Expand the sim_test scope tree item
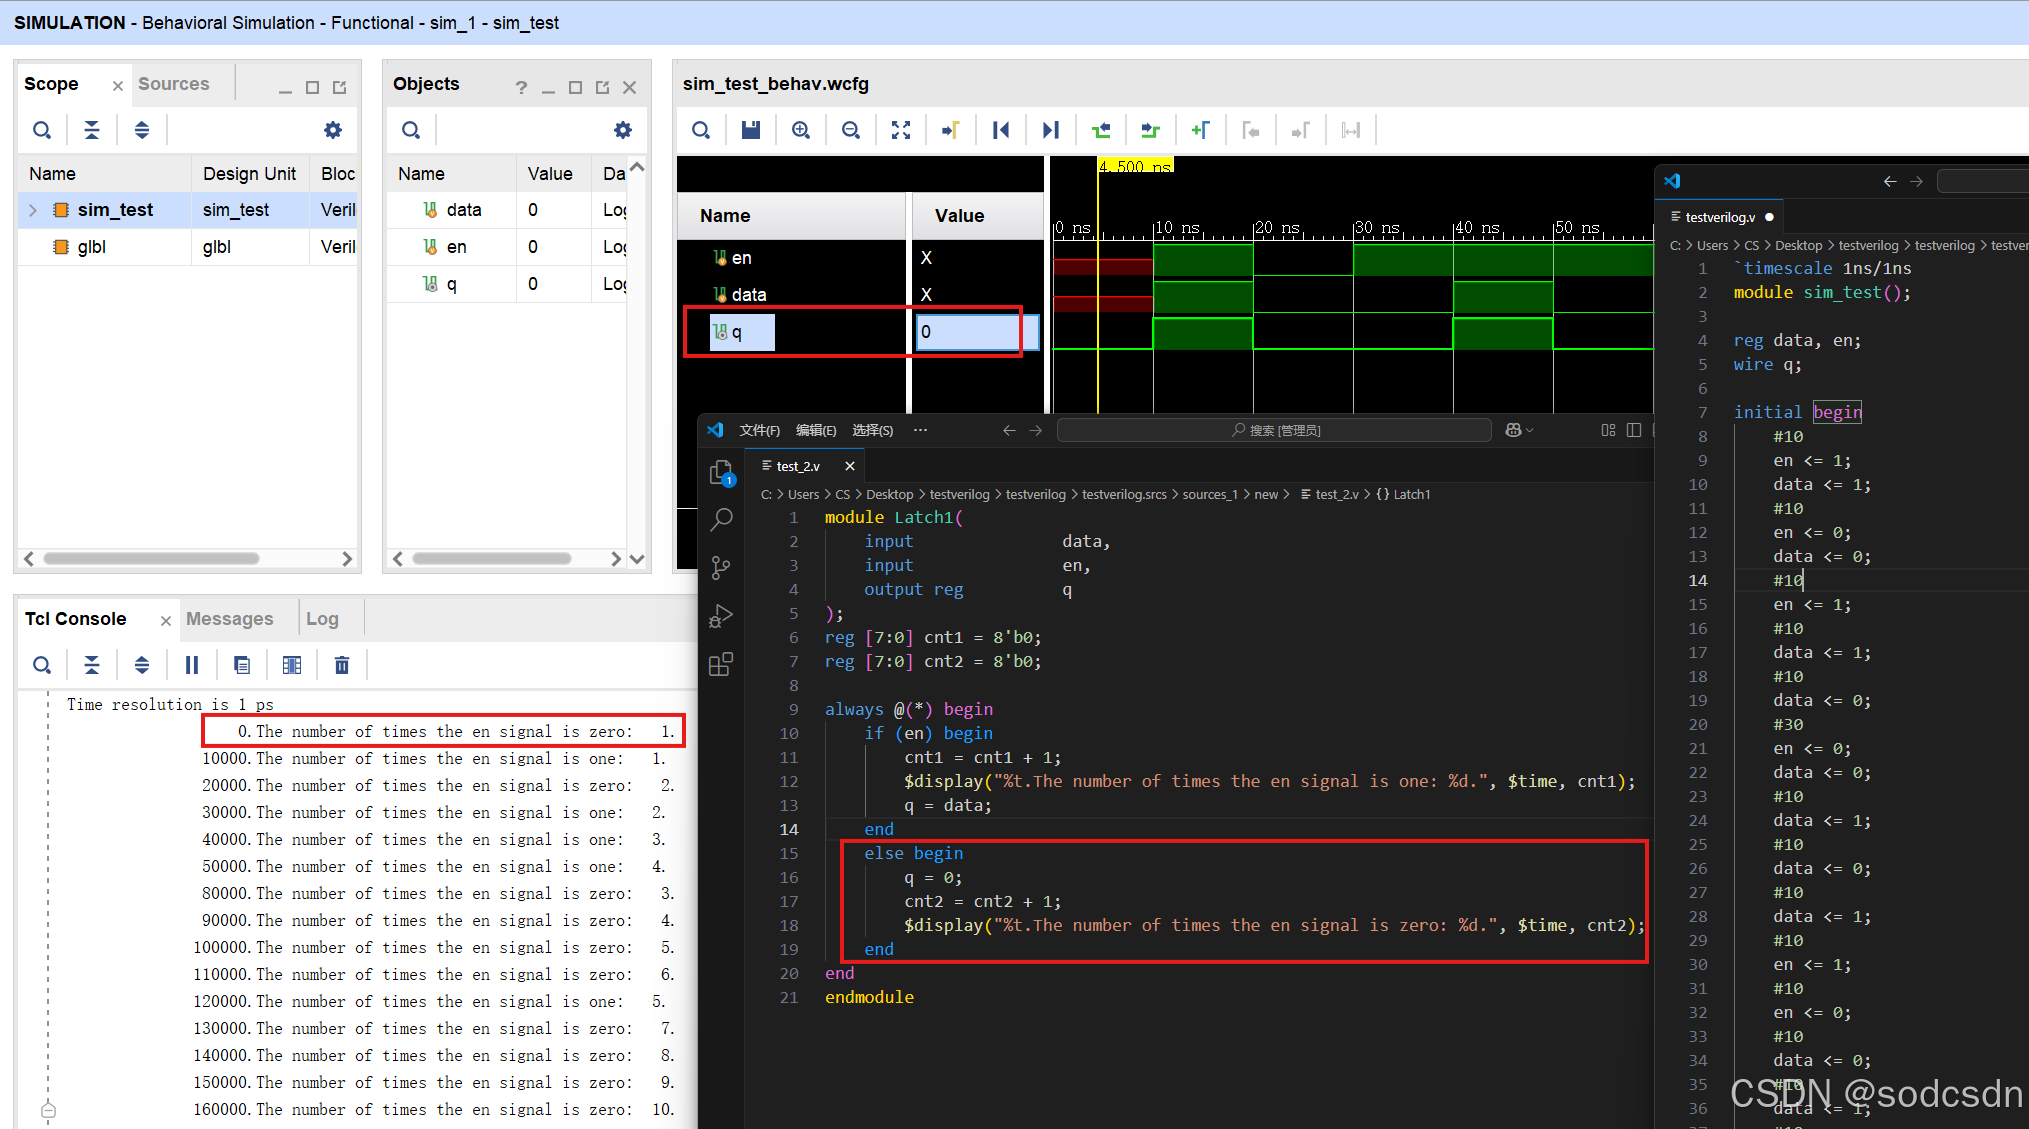This screenshot has width=2029, height=1129. [33, 210]
